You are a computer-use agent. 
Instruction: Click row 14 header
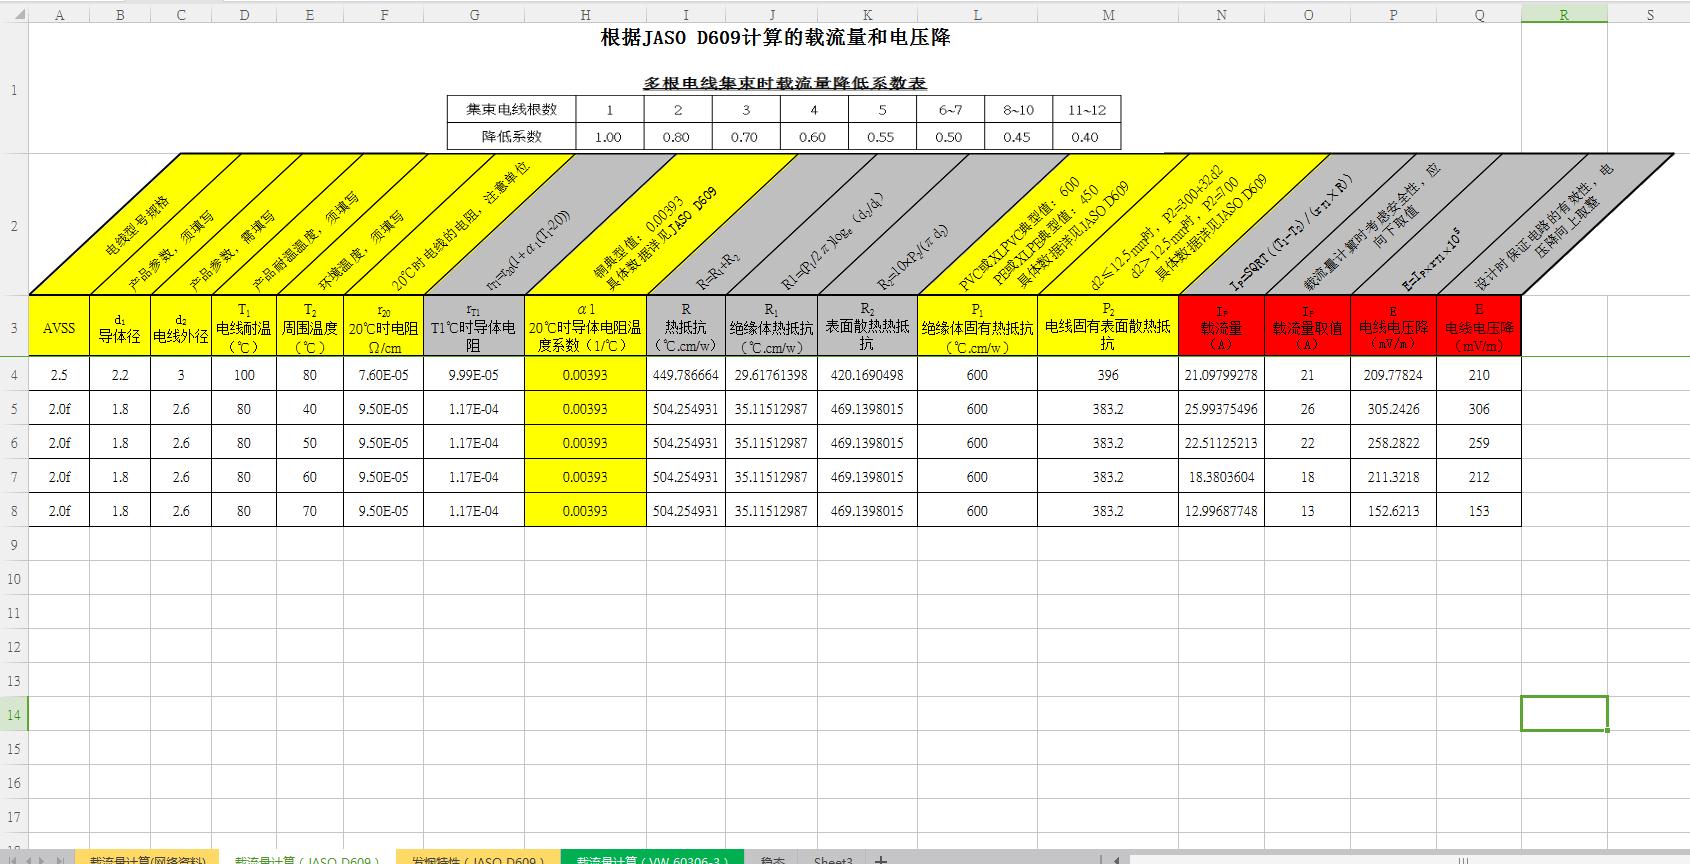click(14, 714)
